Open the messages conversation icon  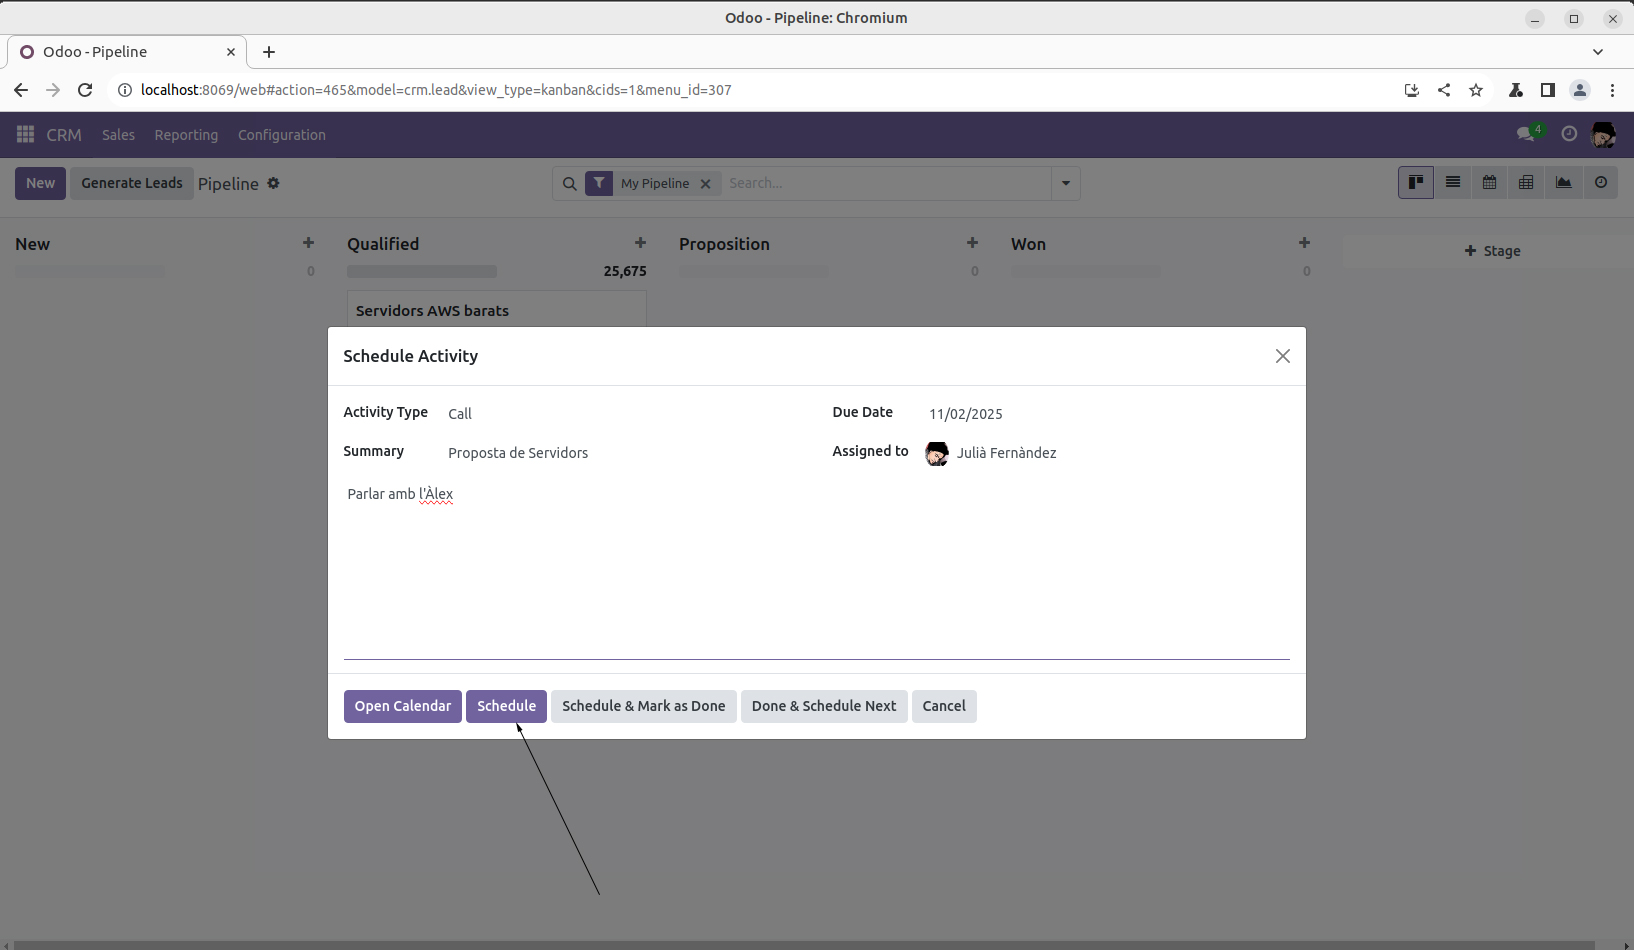(x=1525, y=135)
